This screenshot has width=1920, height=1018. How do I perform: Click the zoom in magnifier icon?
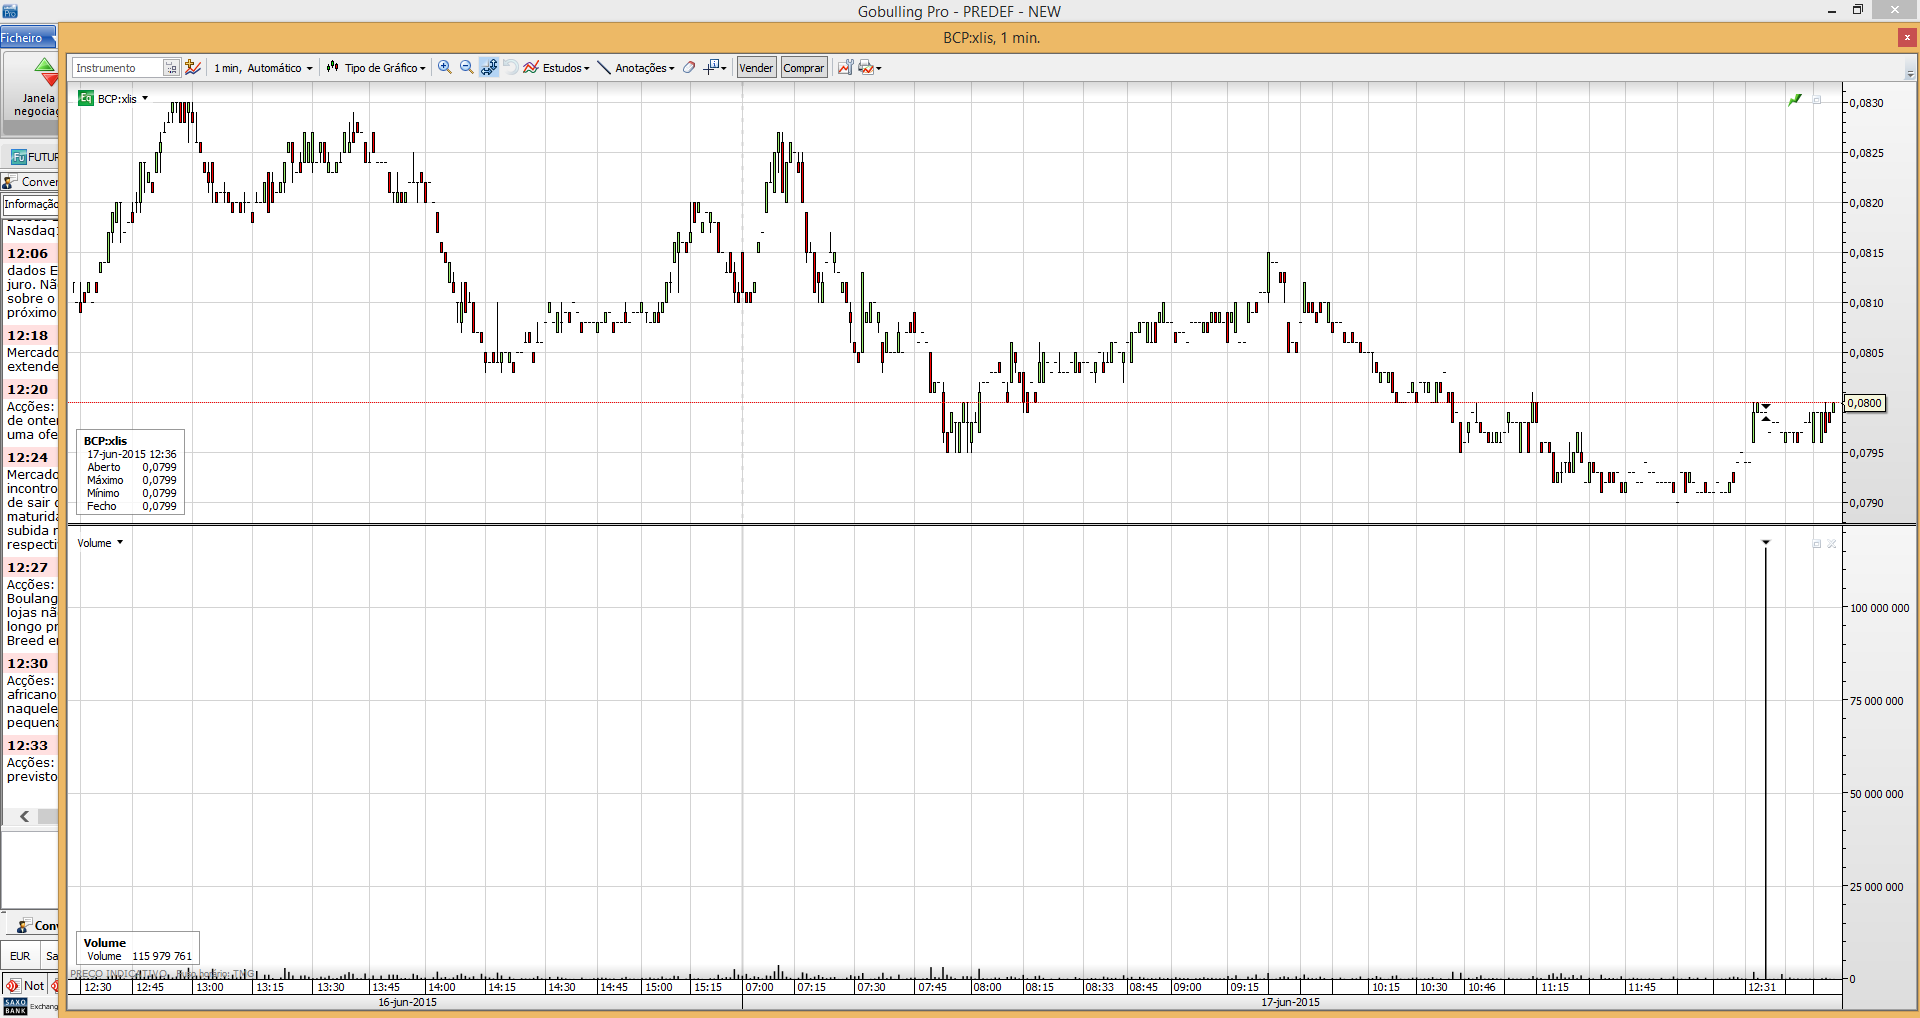(x=445, y=67)
